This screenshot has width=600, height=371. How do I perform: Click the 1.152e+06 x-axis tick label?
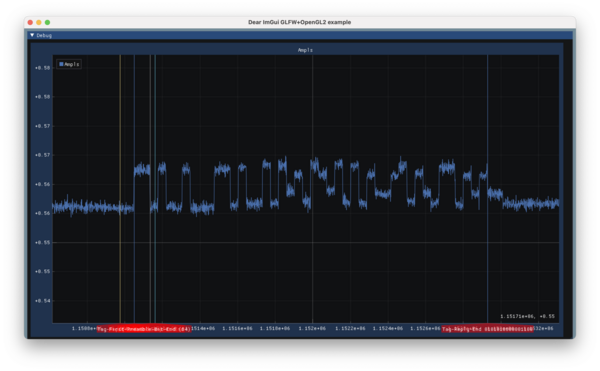pyautogui.click(x=312, y=328)
